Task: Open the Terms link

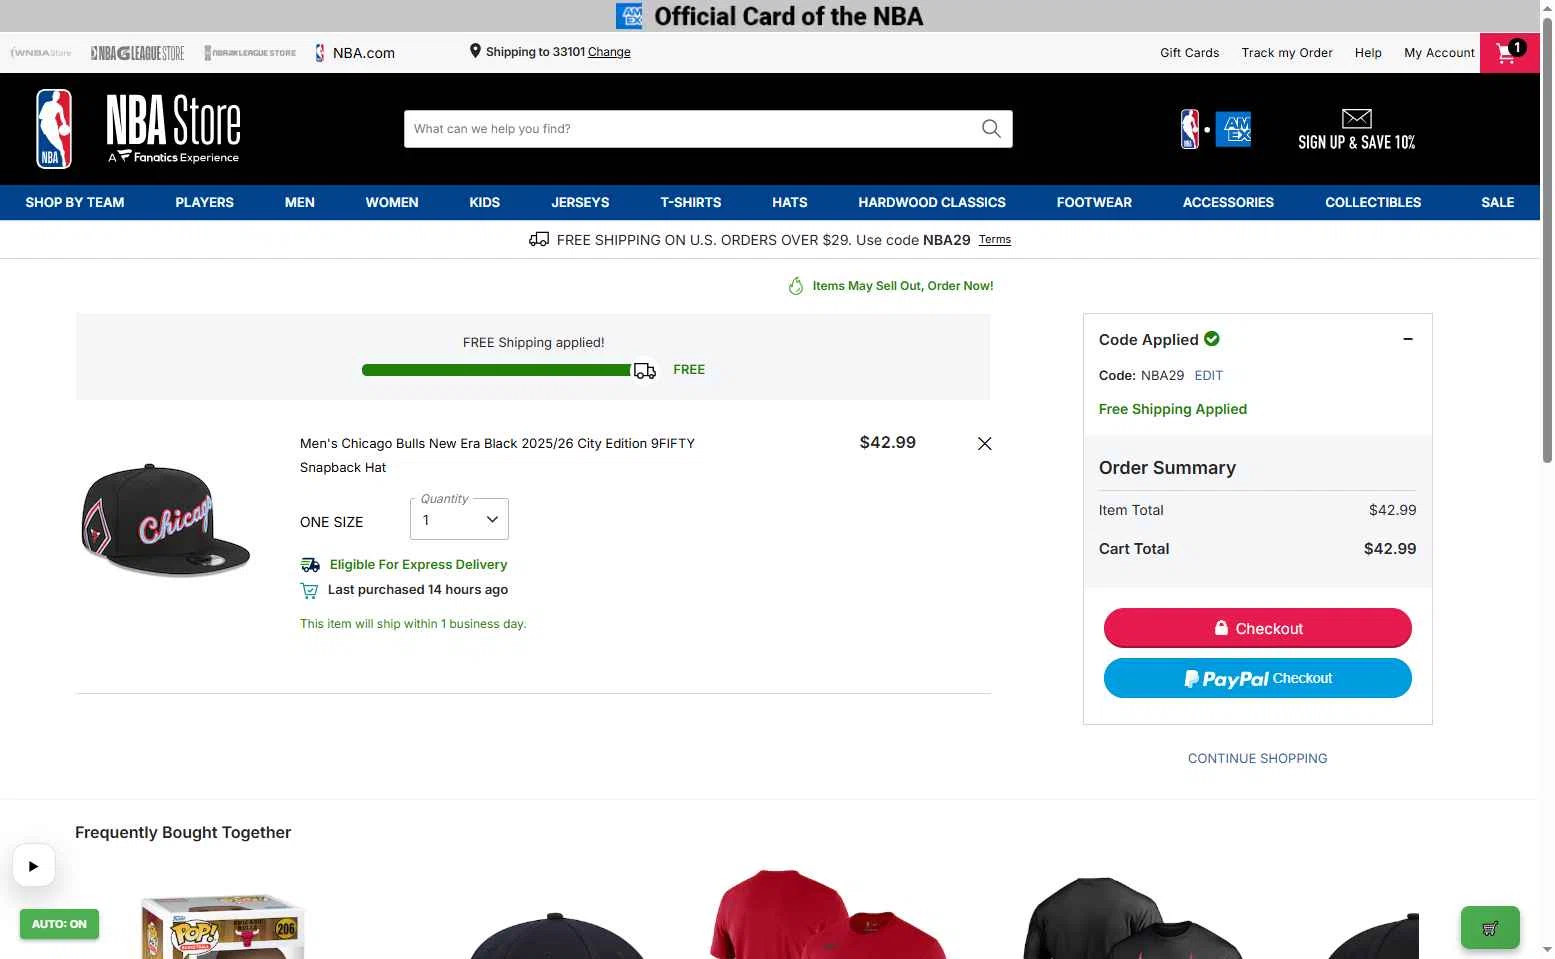Action: (x=994, y=240)
